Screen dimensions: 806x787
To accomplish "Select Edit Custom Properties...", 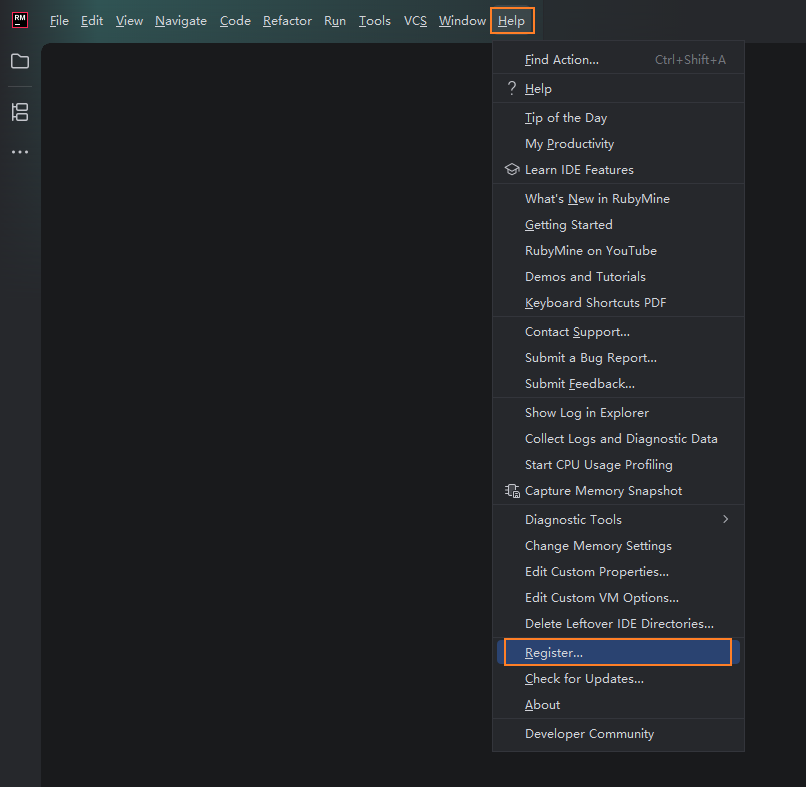I will coord(618,572).
